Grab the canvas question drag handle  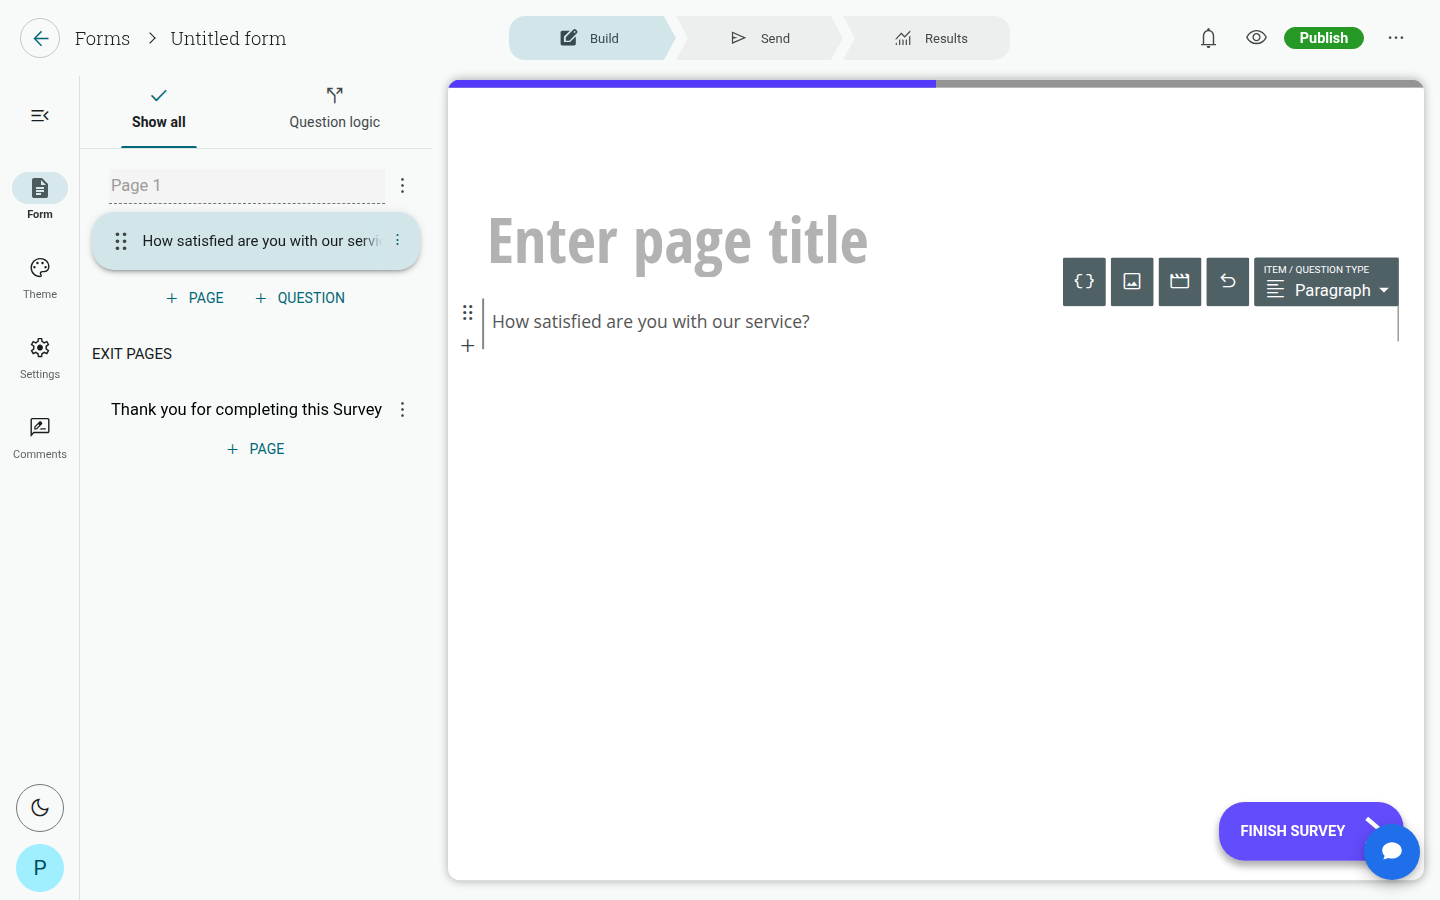tap(467, 313)
